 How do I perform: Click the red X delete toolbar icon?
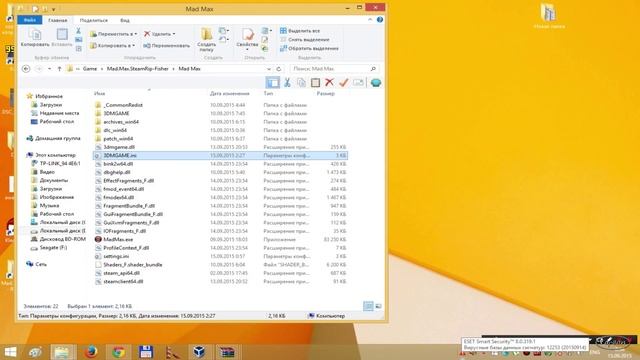coord(329,82)
